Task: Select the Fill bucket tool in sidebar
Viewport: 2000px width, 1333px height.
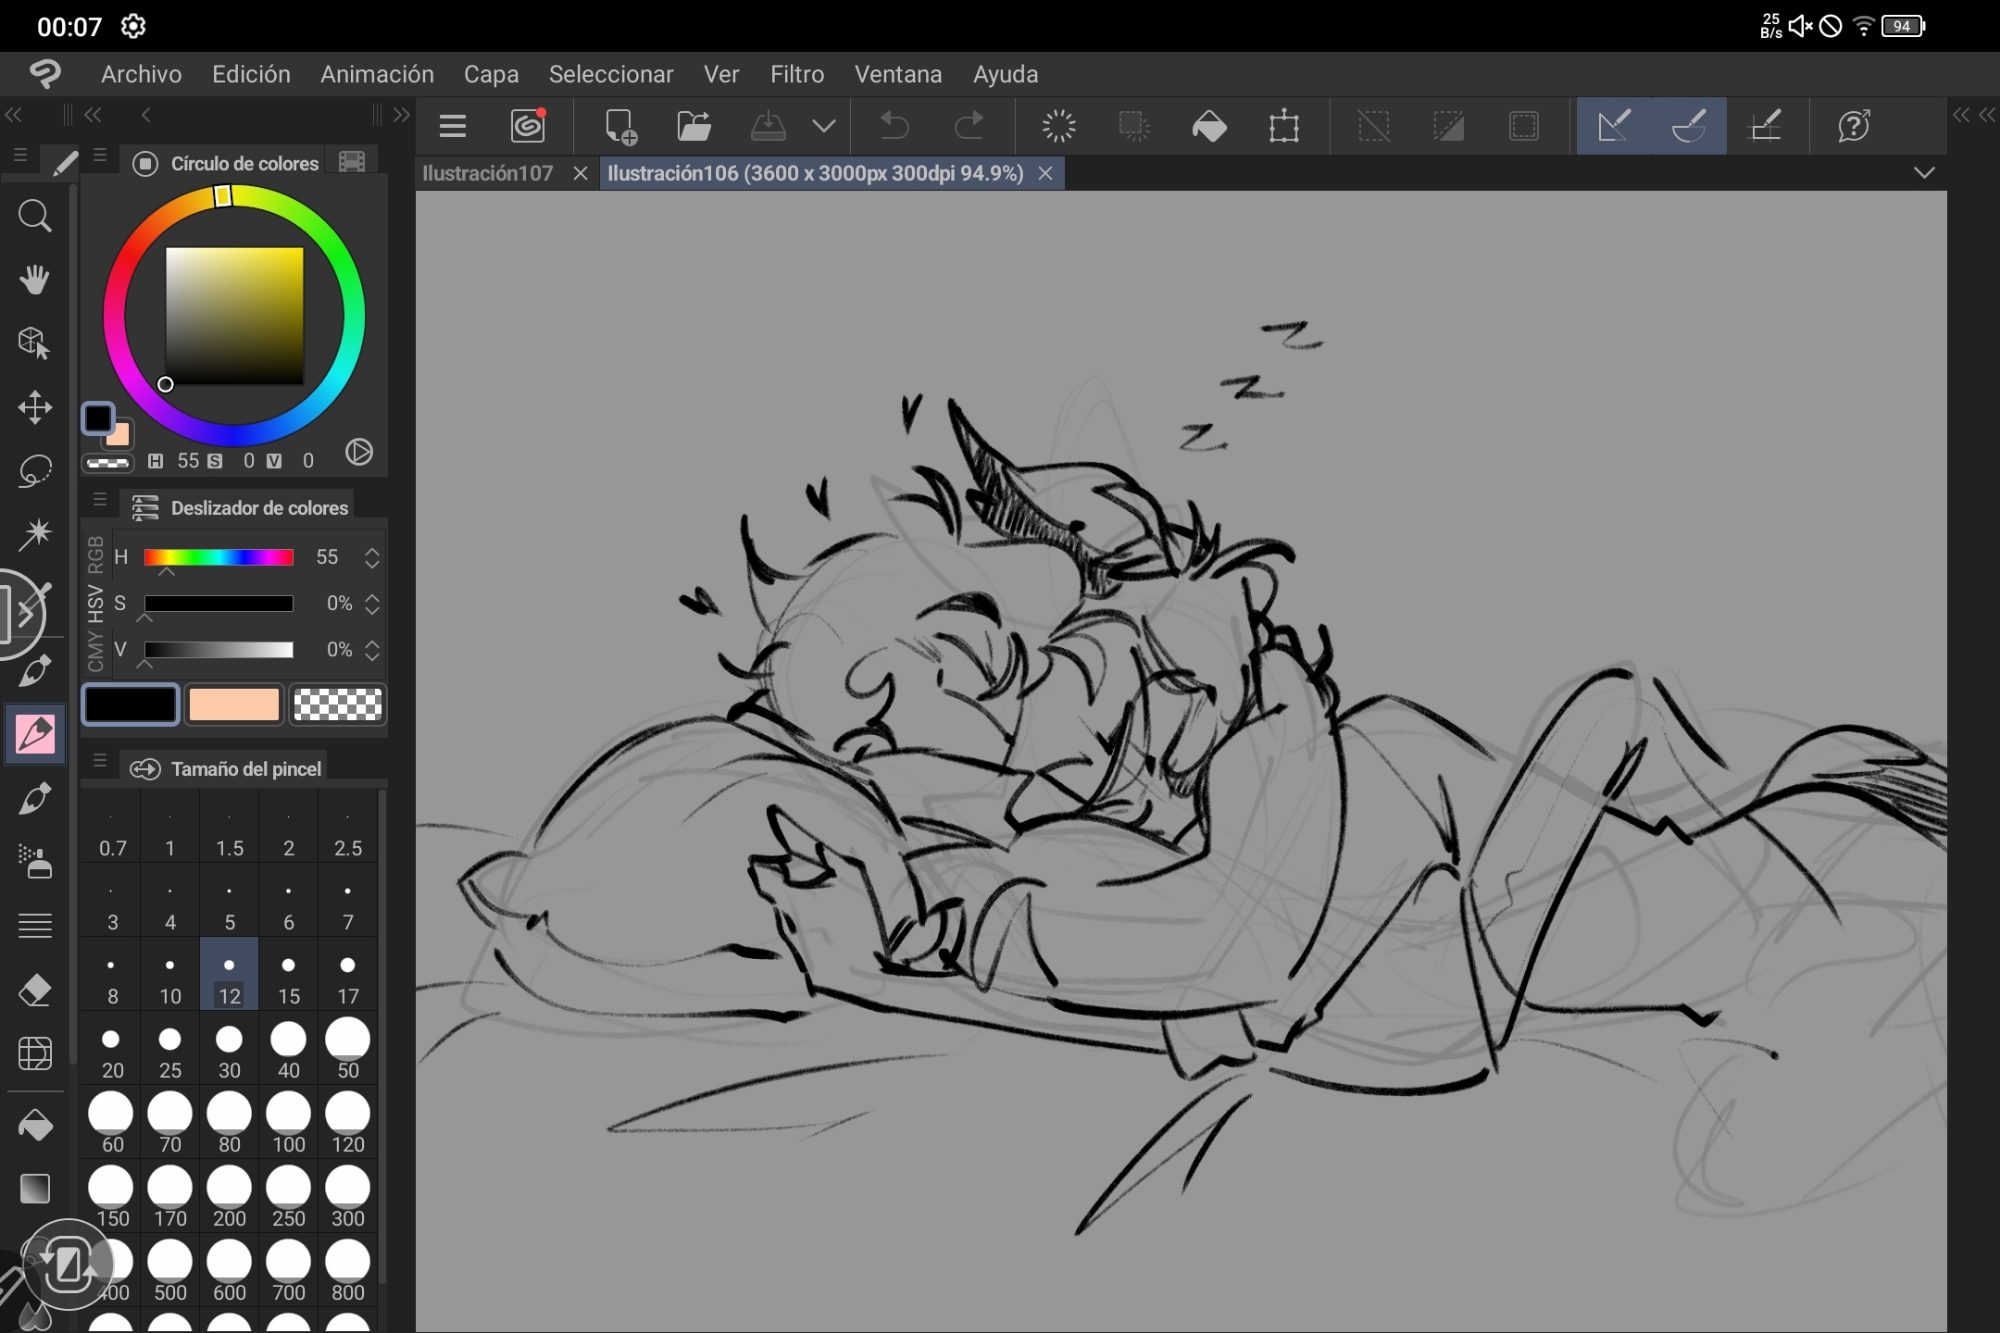Action: [35, 1126]
